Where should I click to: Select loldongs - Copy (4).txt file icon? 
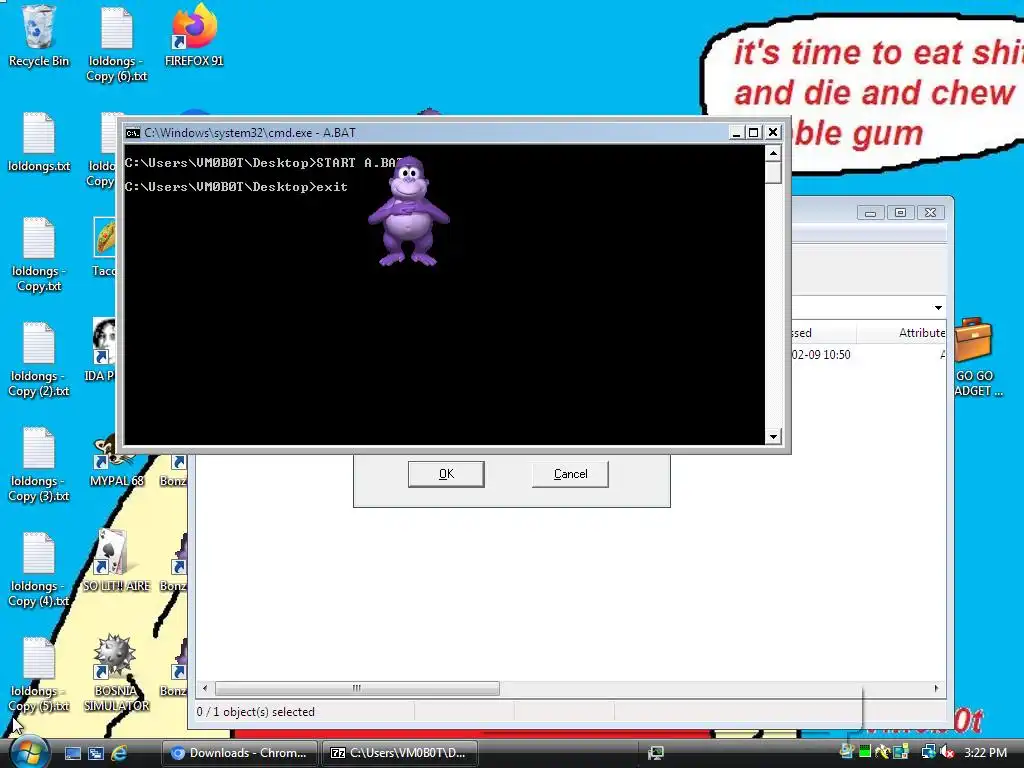coord(39,569)
